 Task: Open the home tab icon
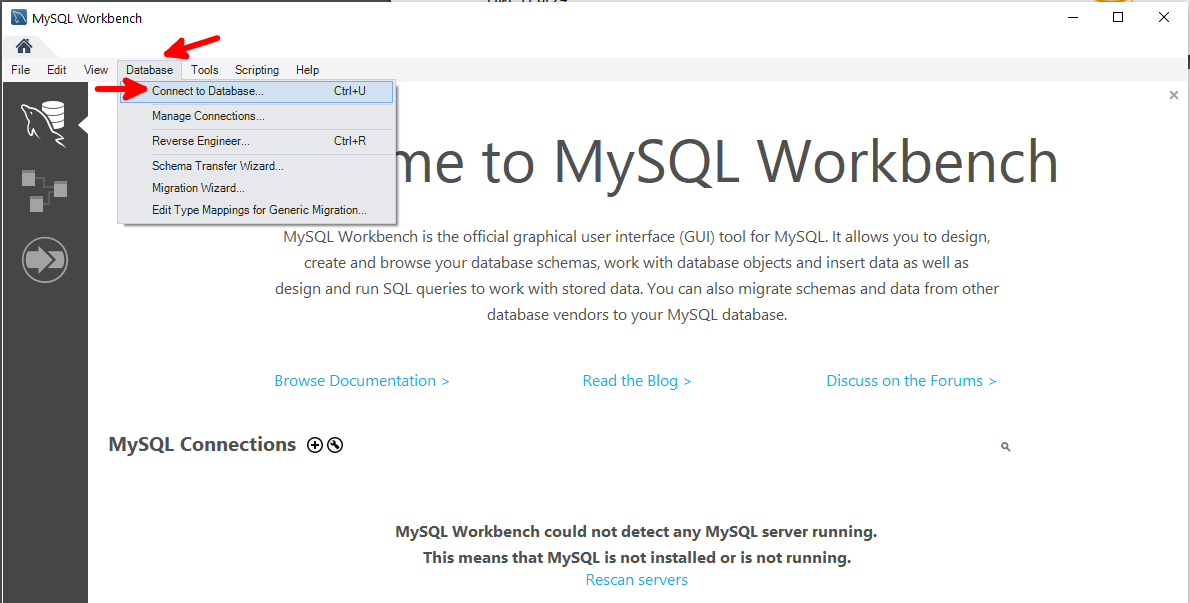pyautogui.click(x=24, y=46)
